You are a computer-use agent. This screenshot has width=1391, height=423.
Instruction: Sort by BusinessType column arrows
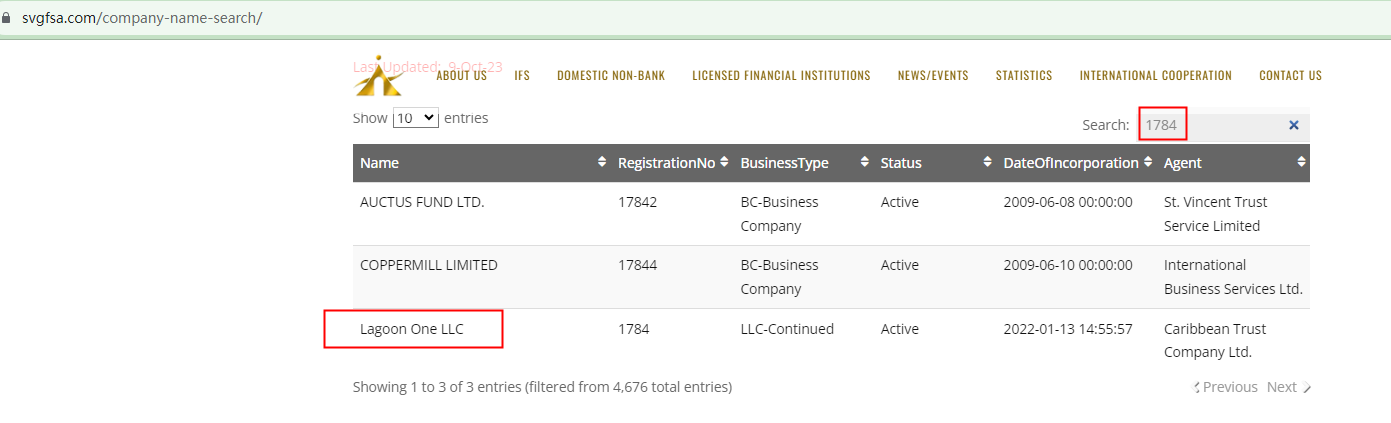click(864, 162)
